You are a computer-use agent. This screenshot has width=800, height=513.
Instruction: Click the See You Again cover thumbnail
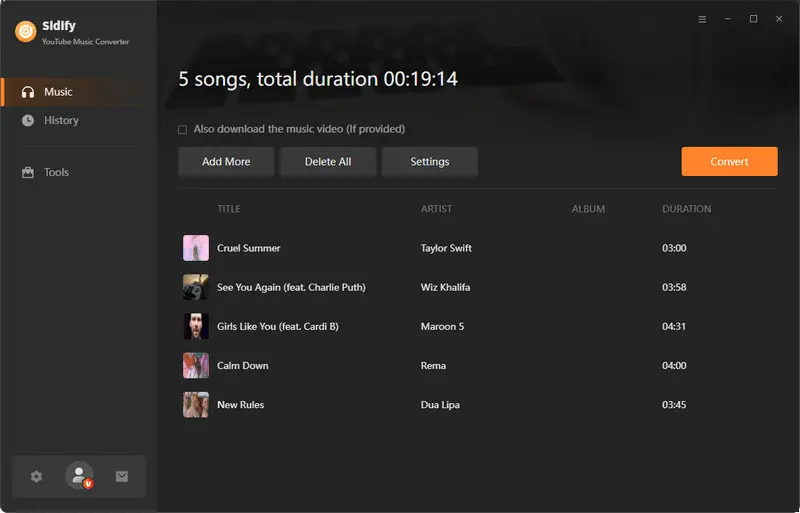pos(196,287)
